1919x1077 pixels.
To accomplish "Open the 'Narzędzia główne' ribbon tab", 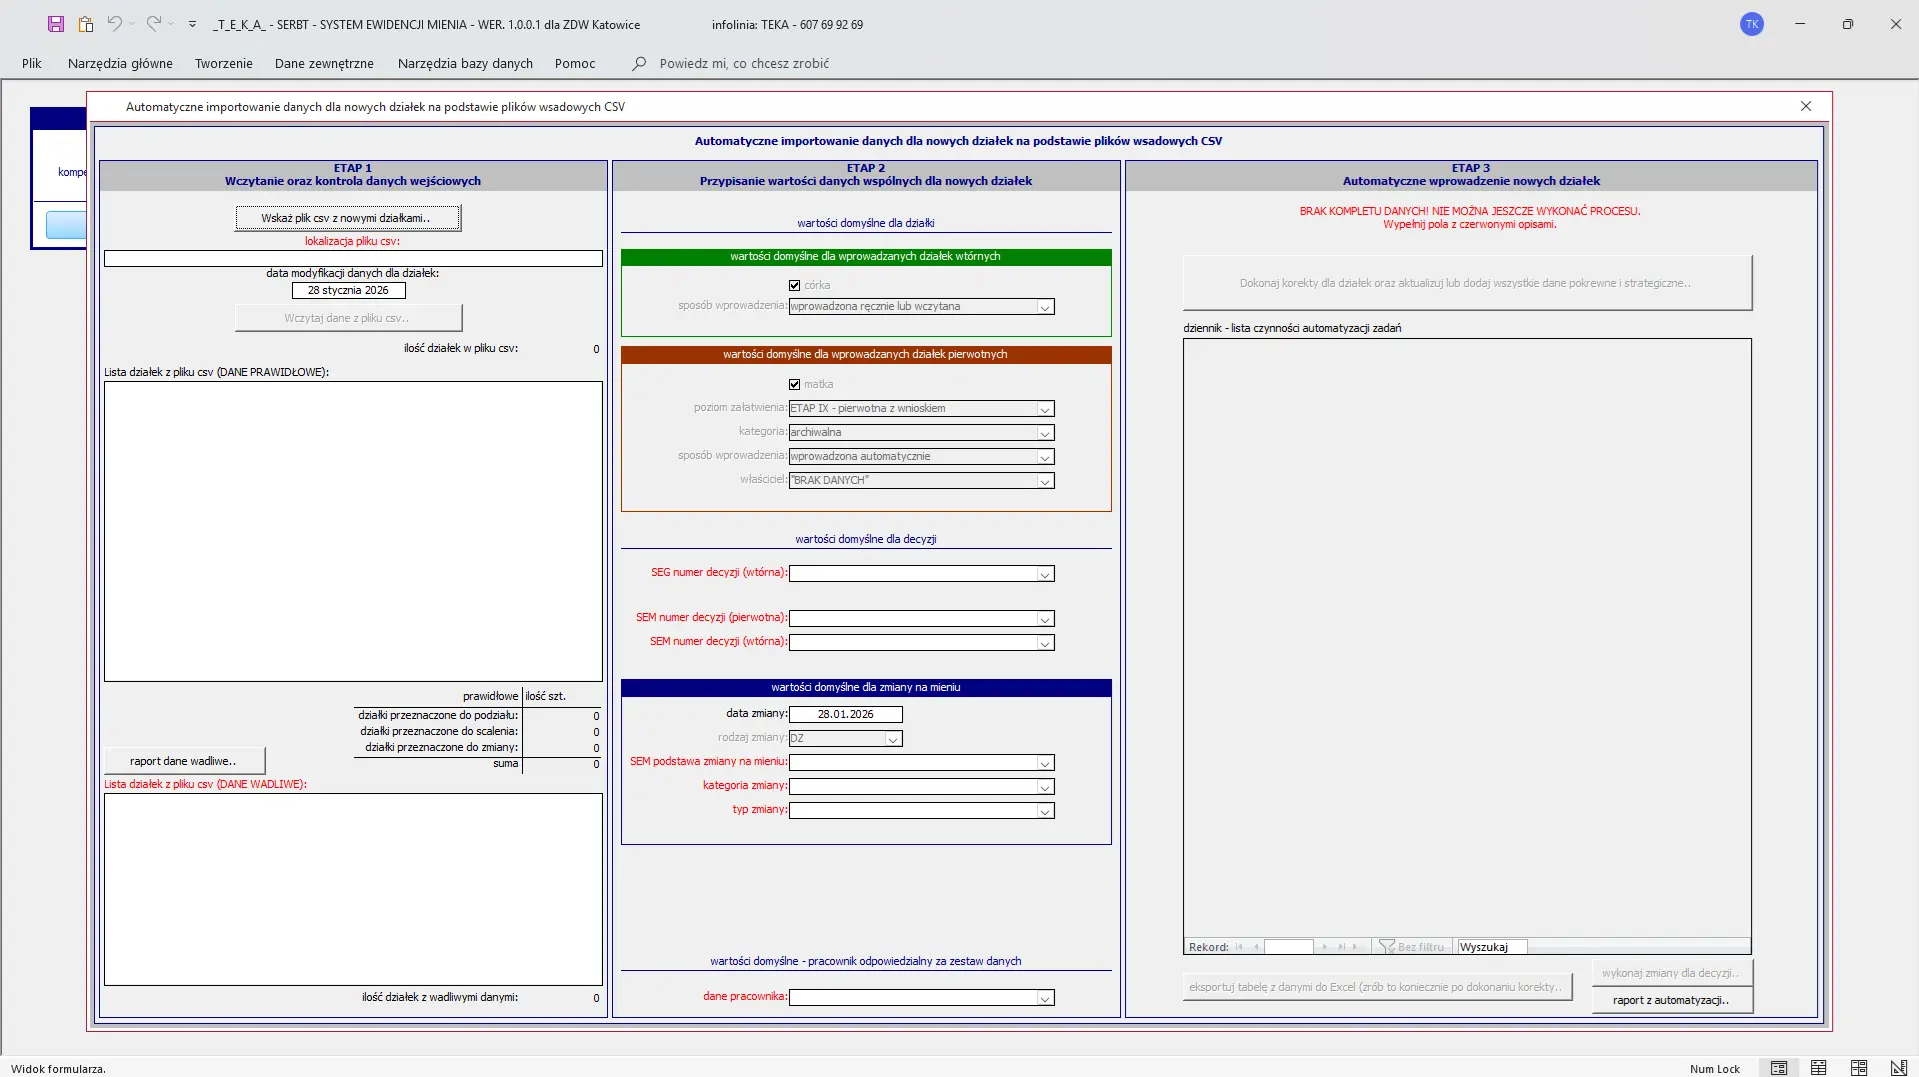I will [x=120, y=63].
